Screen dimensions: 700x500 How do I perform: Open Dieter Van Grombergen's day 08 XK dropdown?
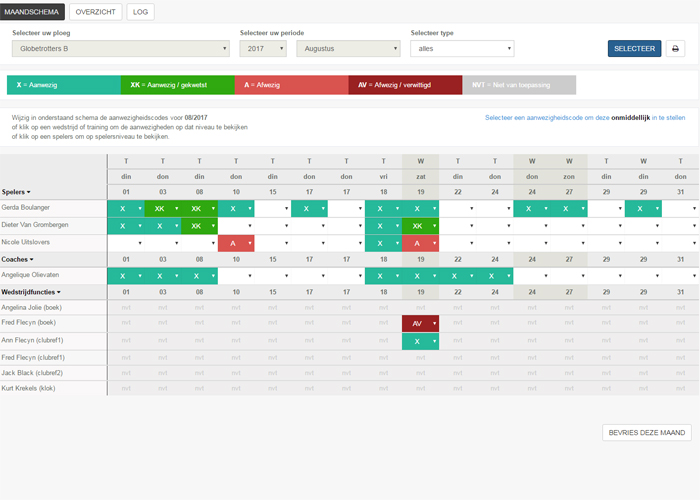coord(199,226)
